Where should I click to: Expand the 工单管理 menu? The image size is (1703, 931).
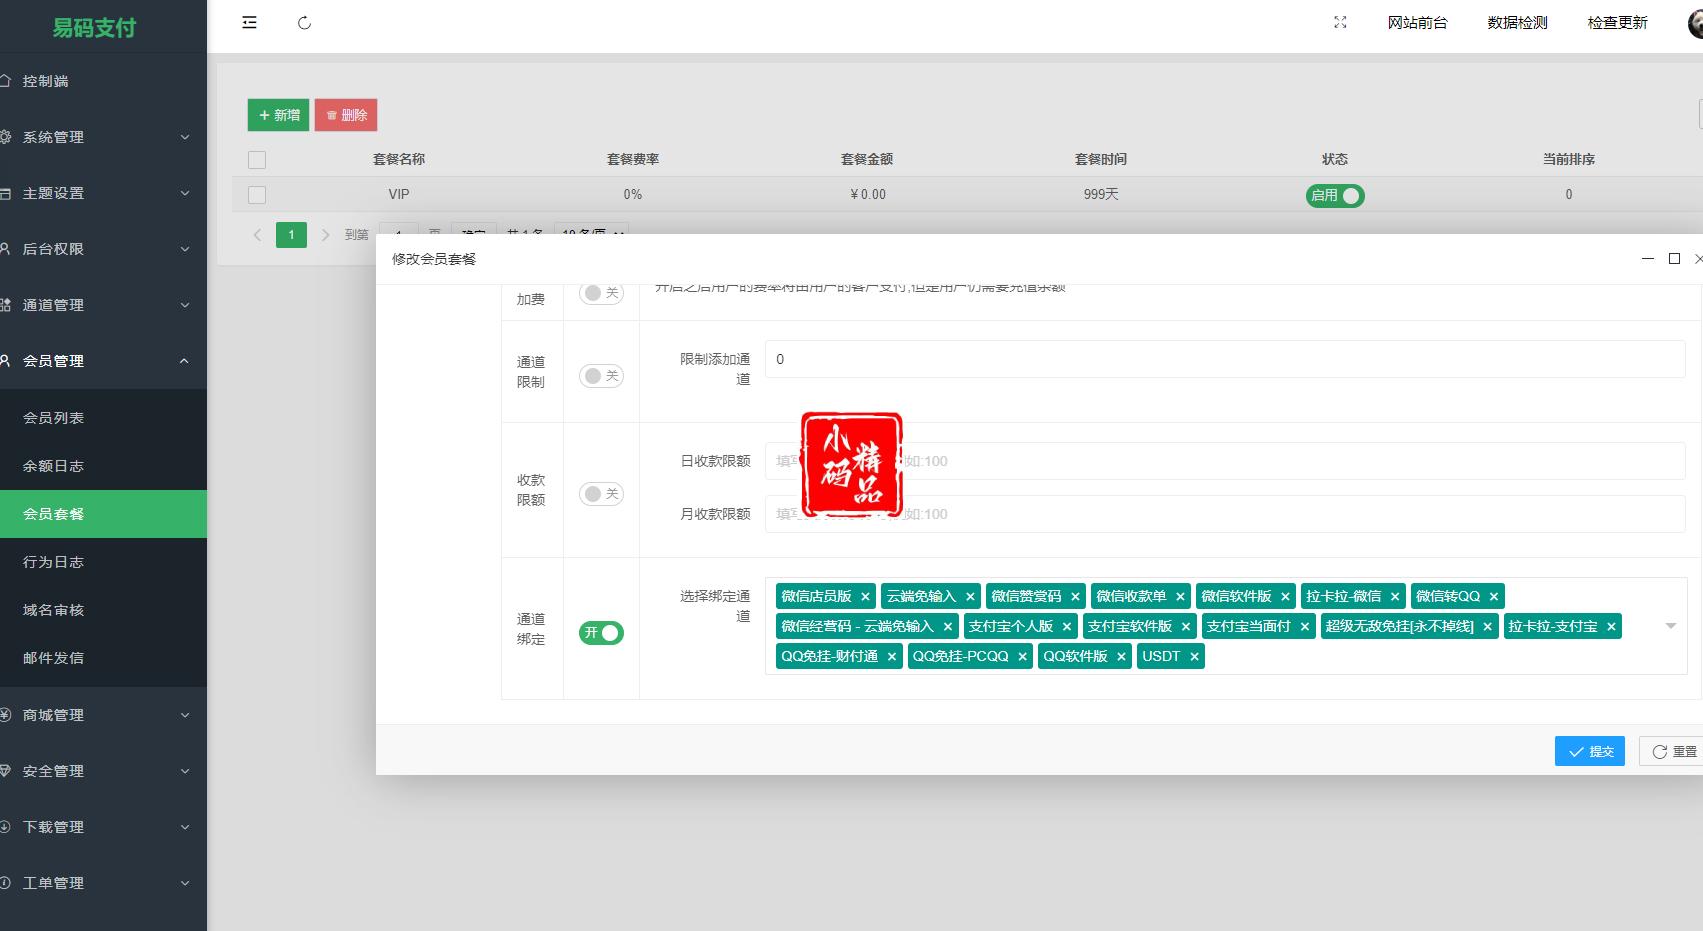(103, 883)
